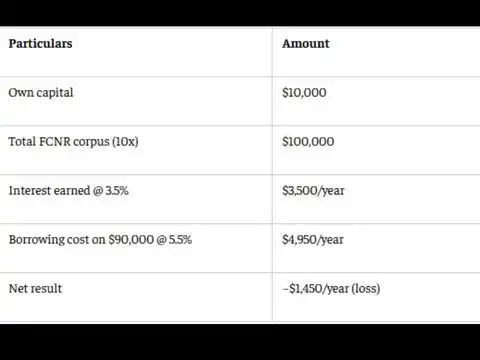Click the Particulars column header

point(40,44)
